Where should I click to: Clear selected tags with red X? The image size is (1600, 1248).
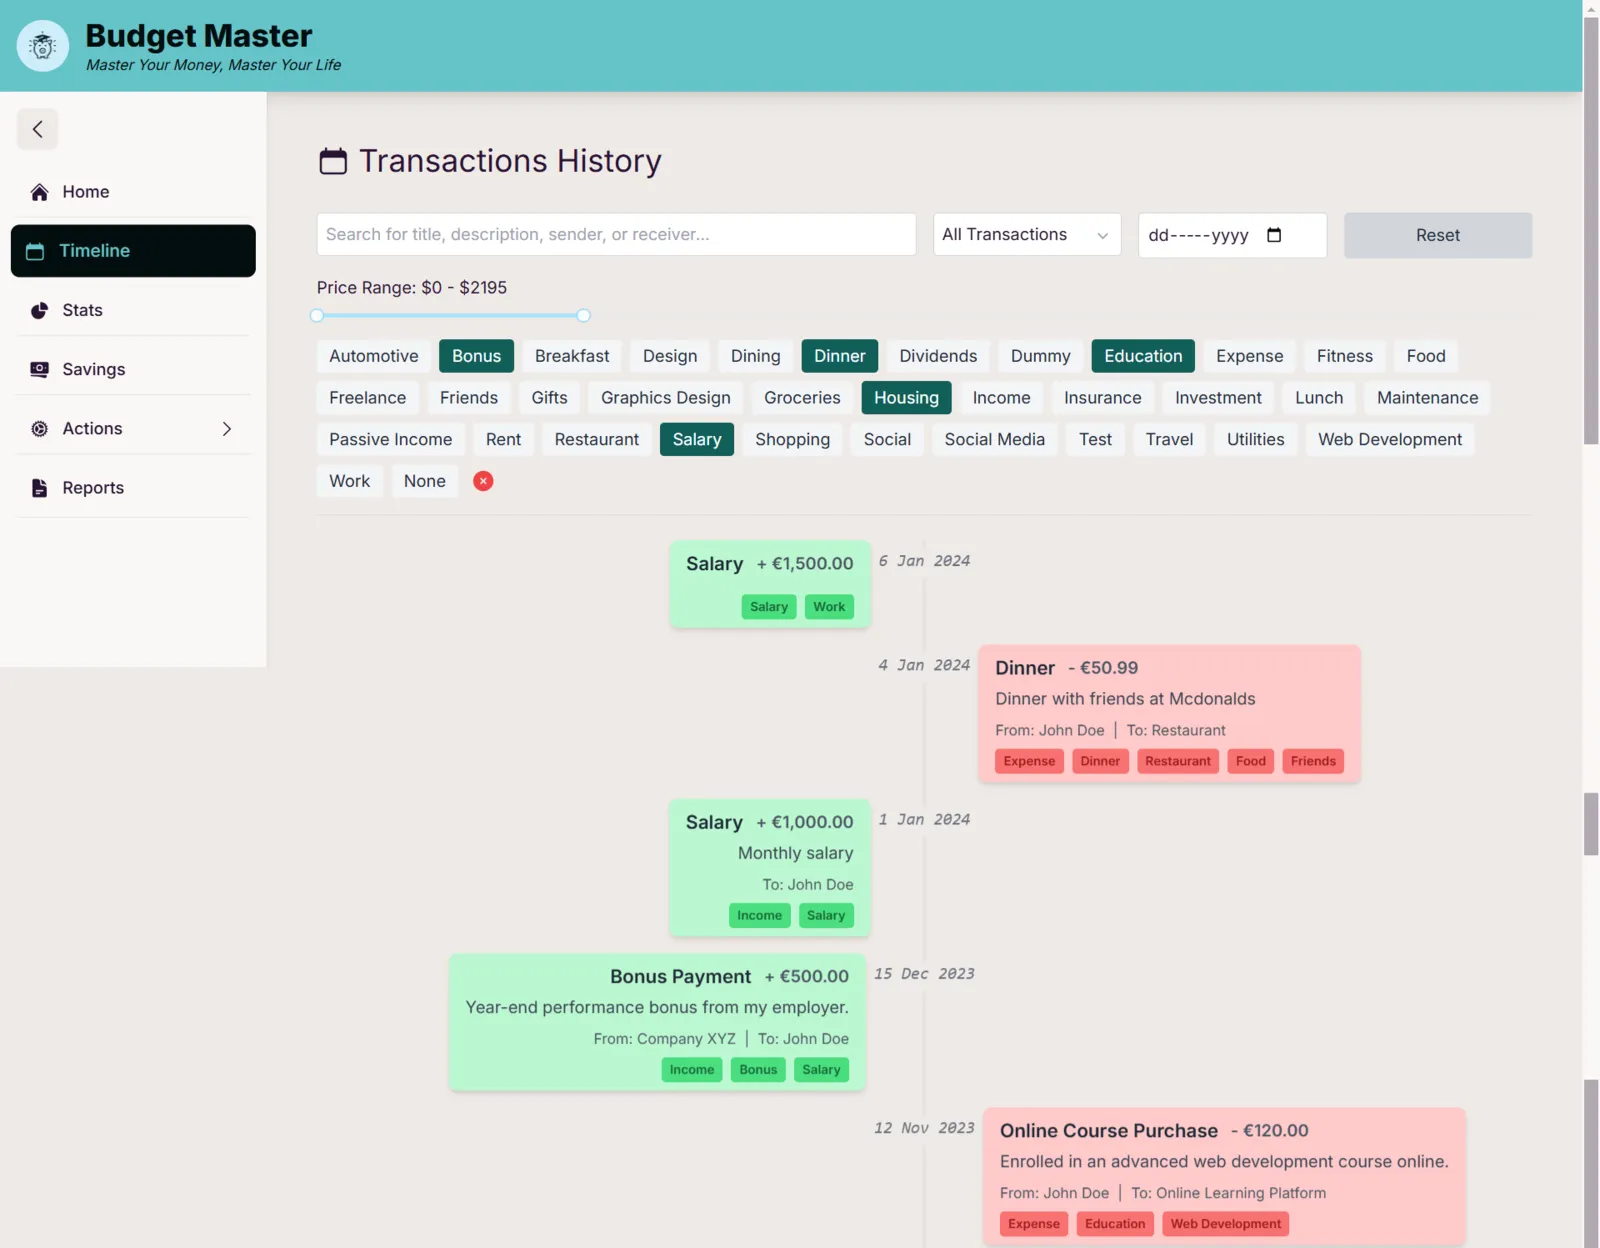click(x=483, y=481)
